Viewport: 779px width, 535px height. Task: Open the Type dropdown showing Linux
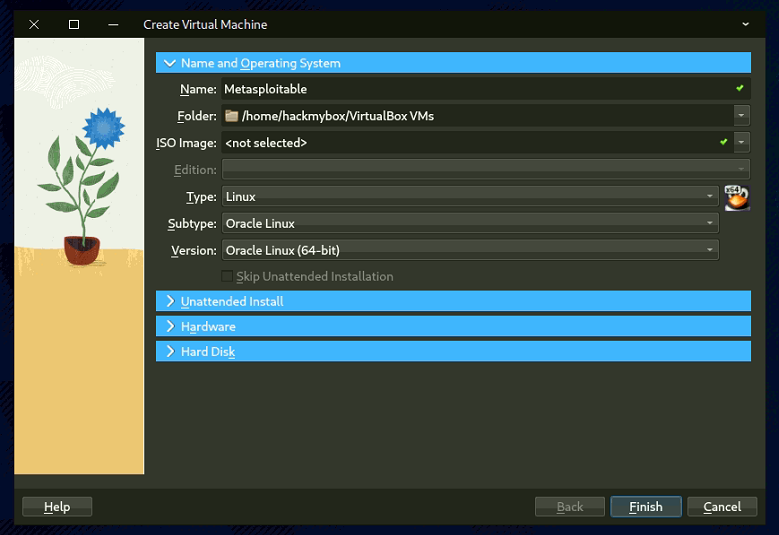coord(470,197)
